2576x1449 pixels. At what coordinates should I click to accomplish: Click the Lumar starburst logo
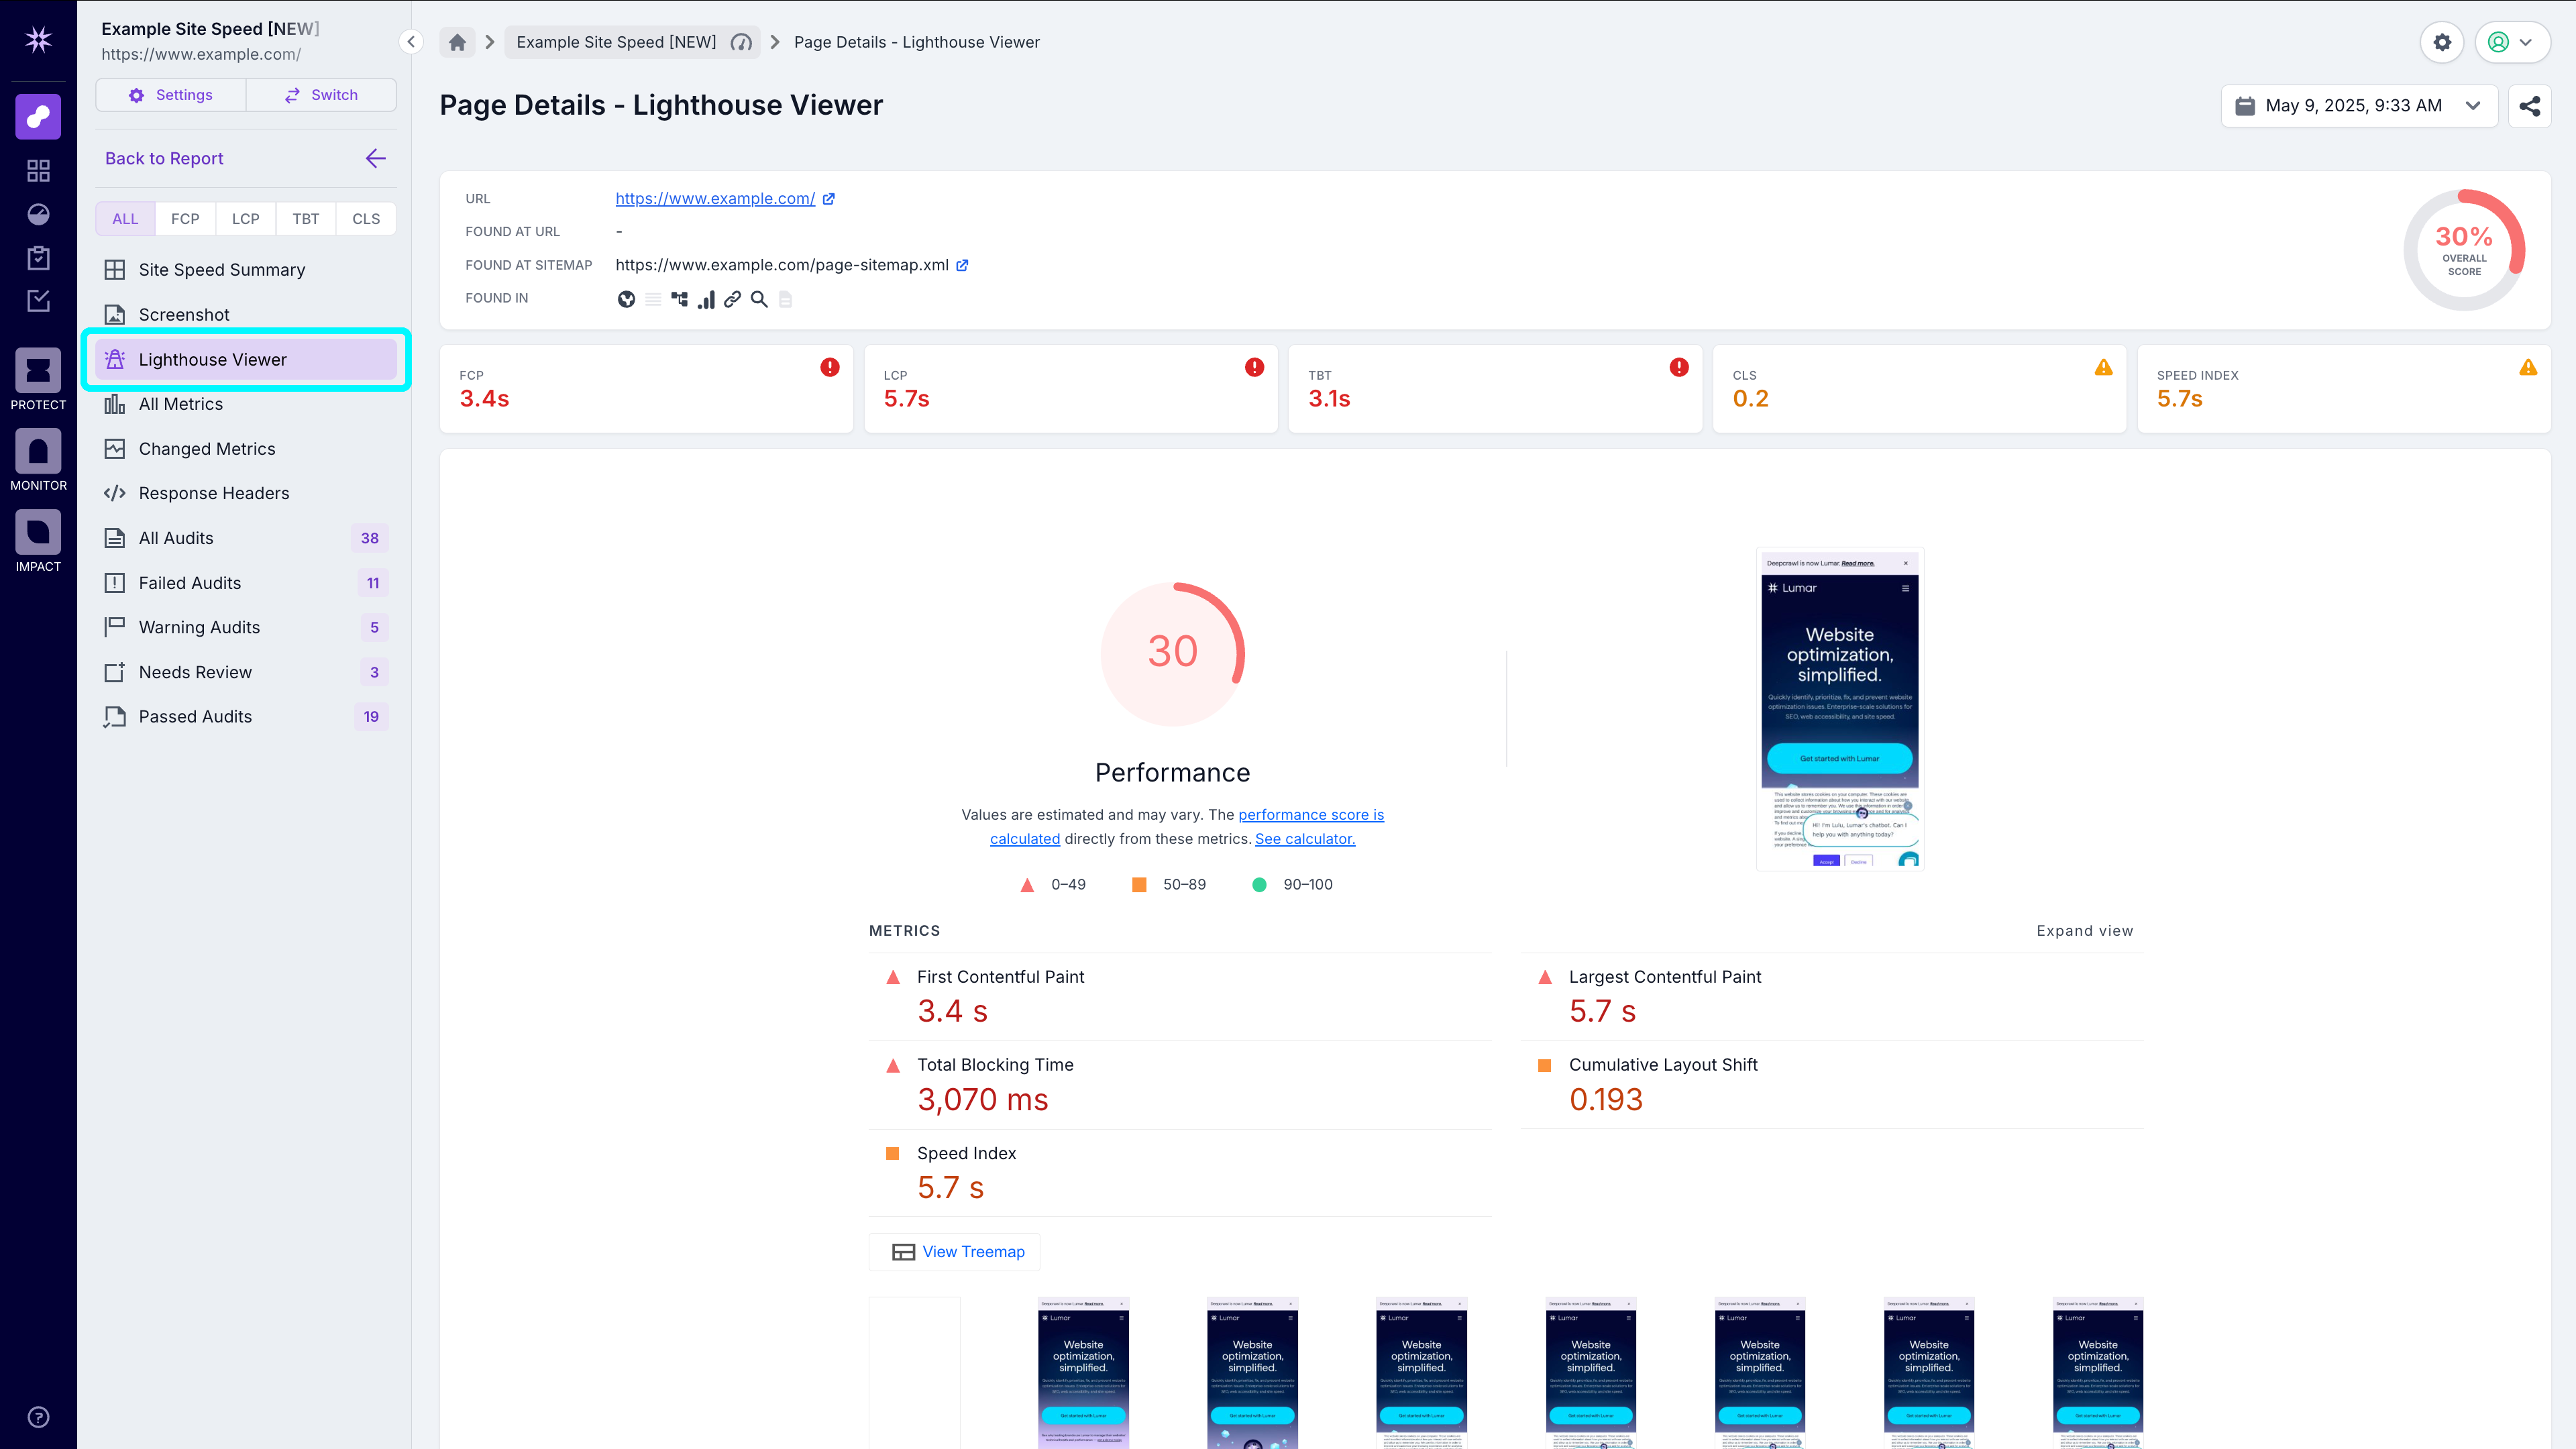(x=38, y=40)
